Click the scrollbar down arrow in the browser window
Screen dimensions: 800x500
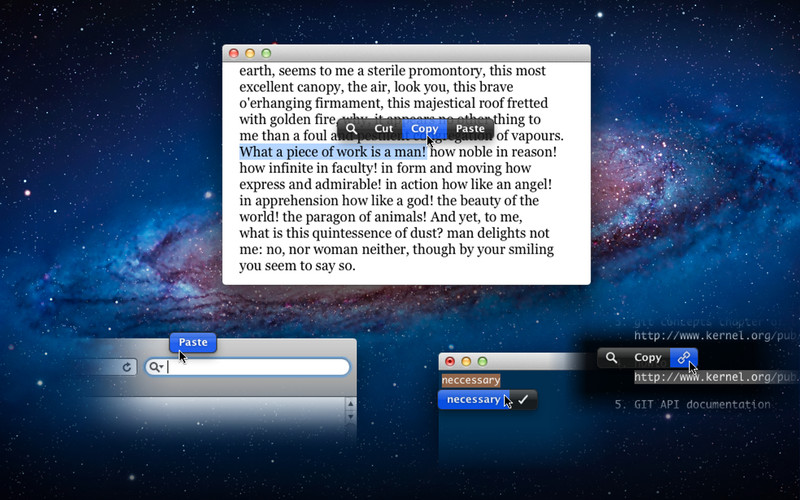pyautogui.click(x=350, y=417)
